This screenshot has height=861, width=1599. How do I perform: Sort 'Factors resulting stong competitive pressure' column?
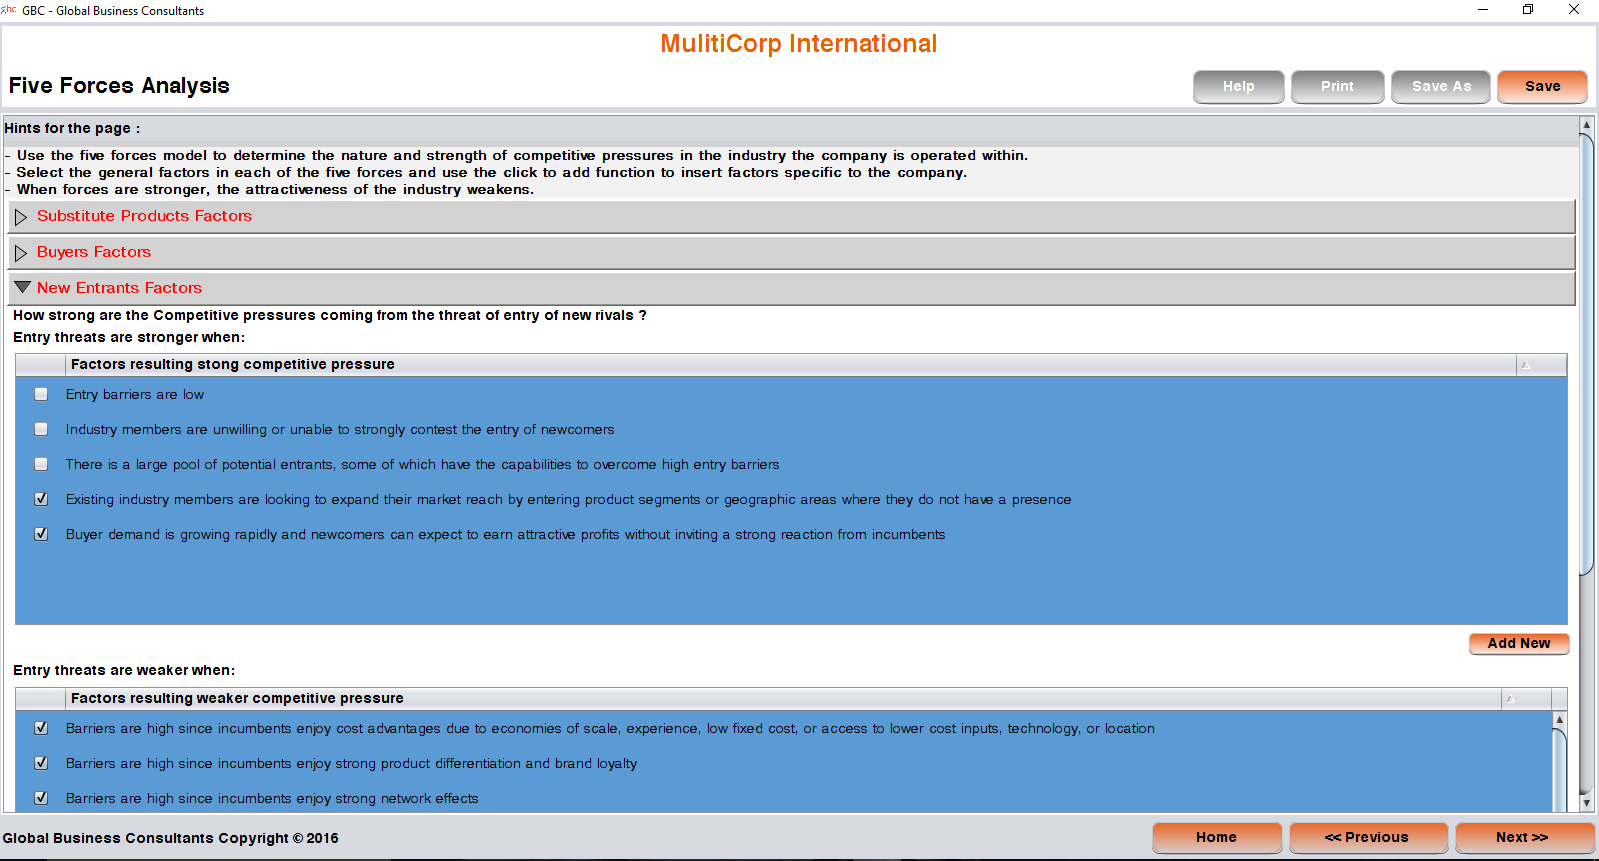(x=1526, y=365)
